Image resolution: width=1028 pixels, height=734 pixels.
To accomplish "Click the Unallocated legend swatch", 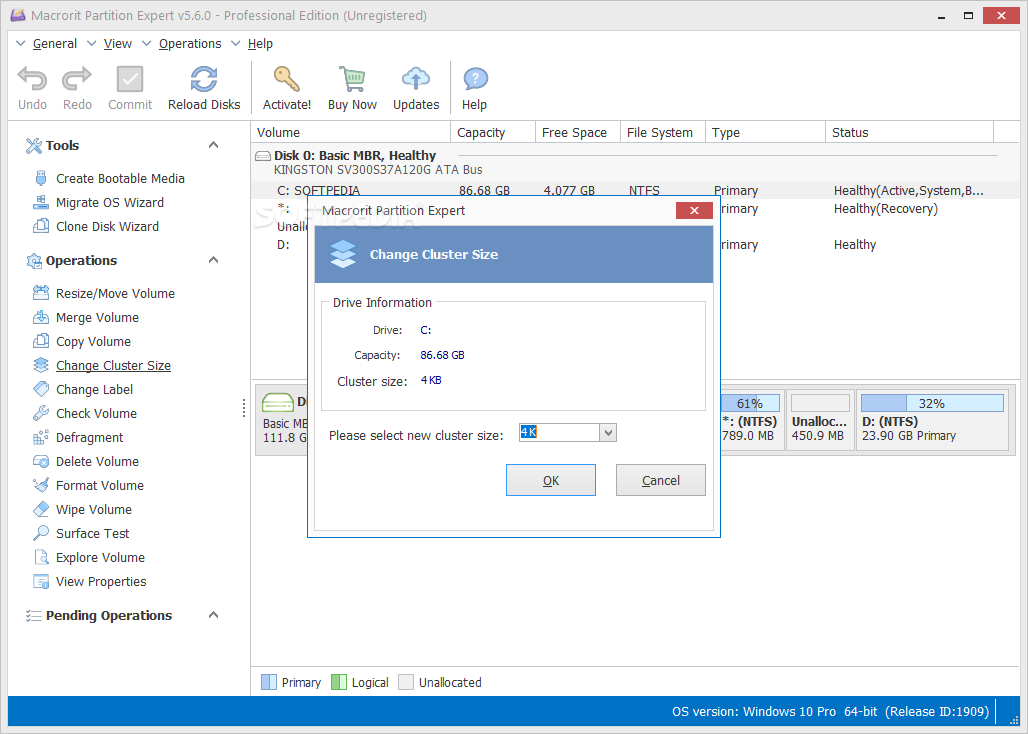I will coord(406,682).
